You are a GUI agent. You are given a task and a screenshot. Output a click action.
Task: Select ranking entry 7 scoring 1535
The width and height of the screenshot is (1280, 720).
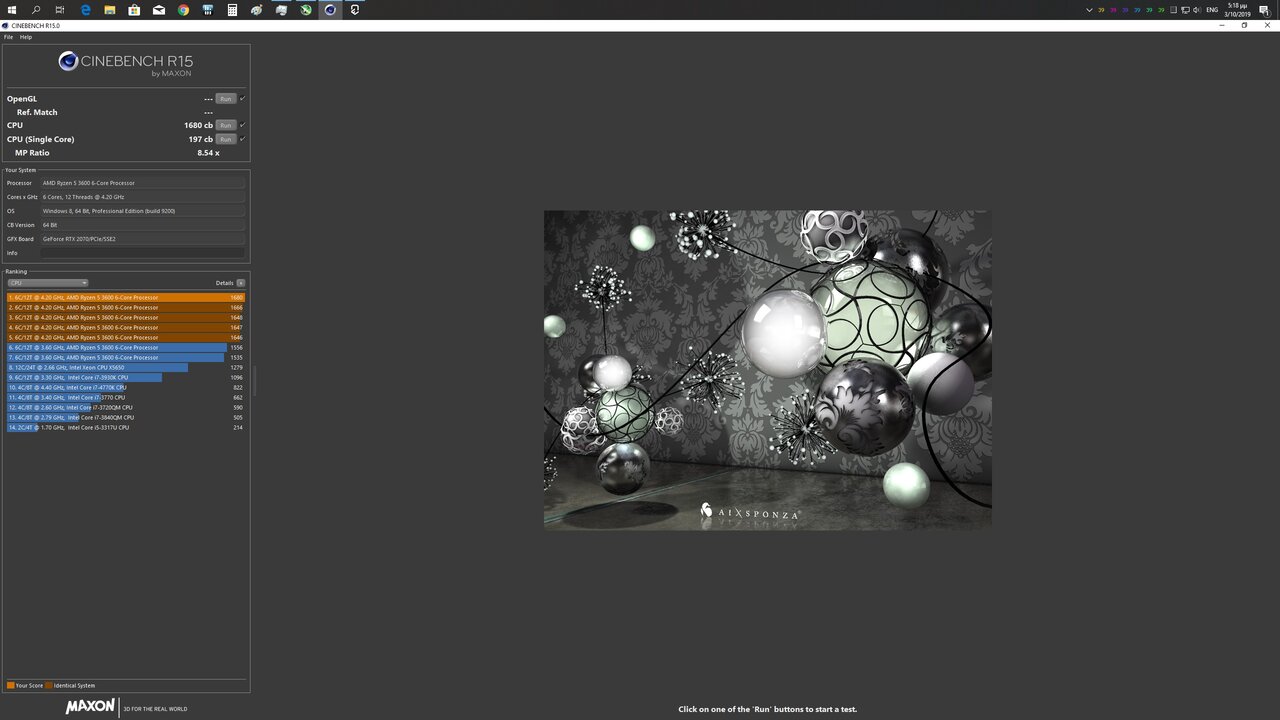(x=126, y=357)
